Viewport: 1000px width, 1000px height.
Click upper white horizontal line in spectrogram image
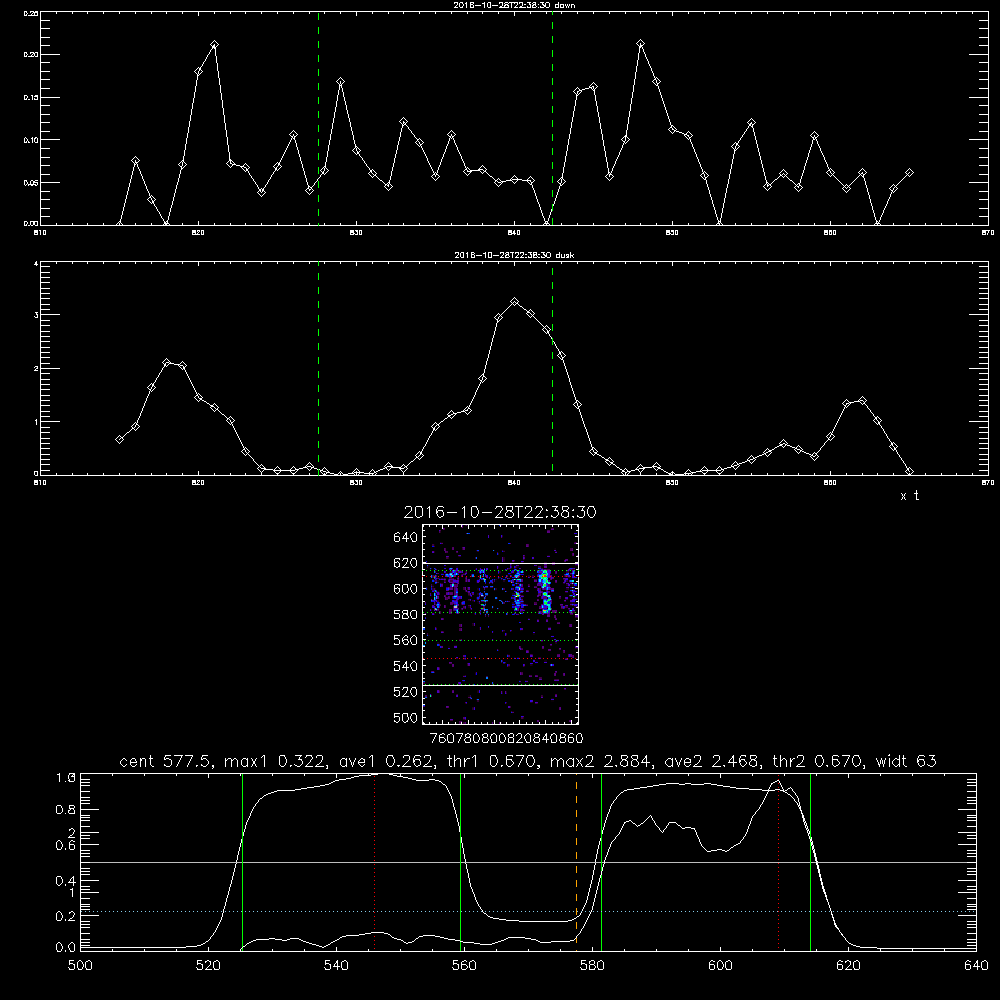501,564
